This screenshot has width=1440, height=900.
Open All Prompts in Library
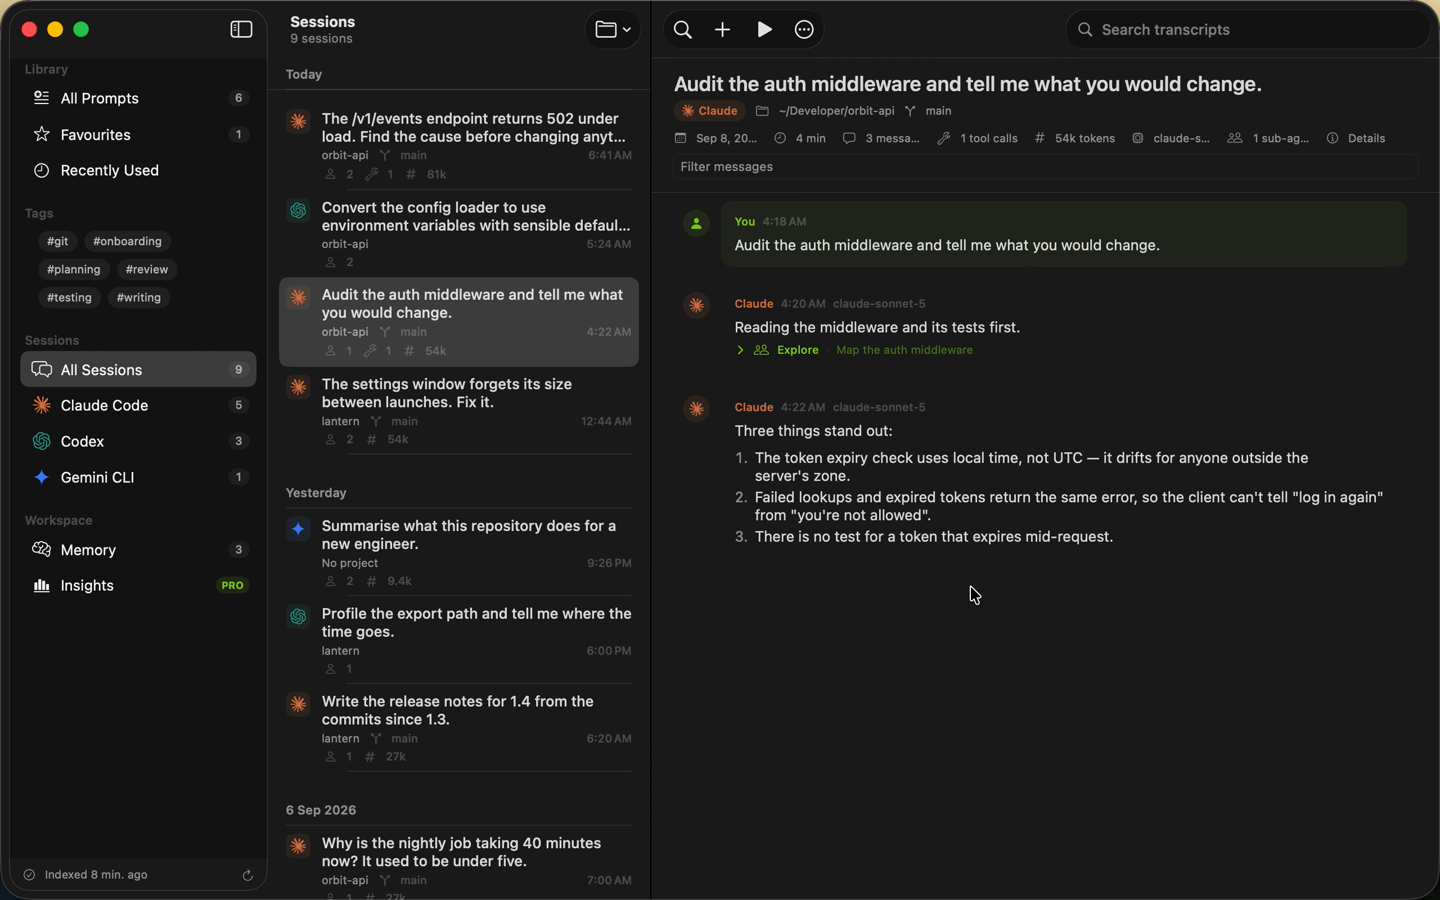point(138,98)
